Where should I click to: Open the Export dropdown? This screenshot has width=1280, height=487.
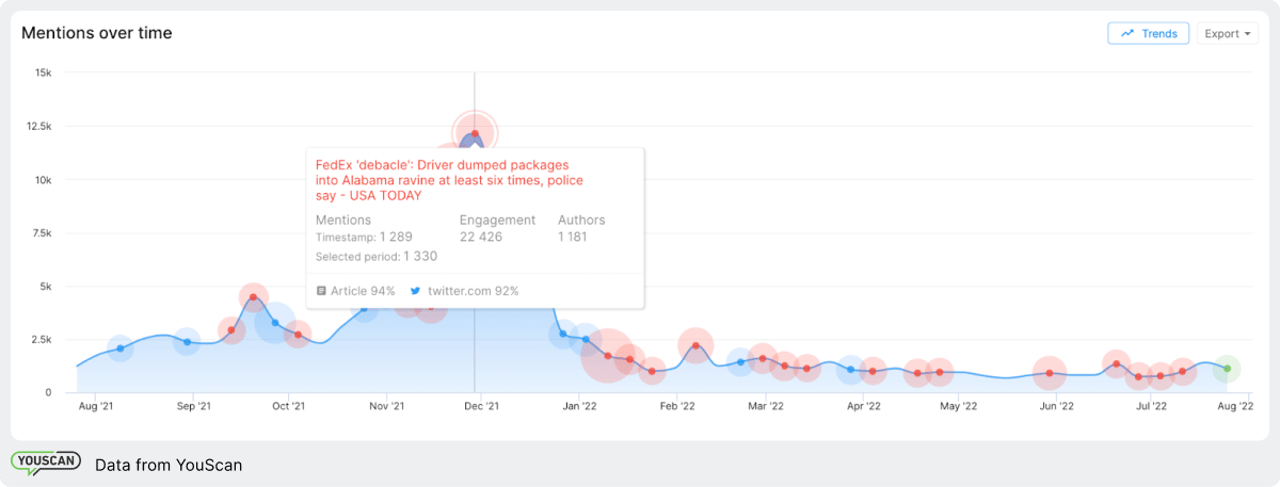pos(1227,33)
